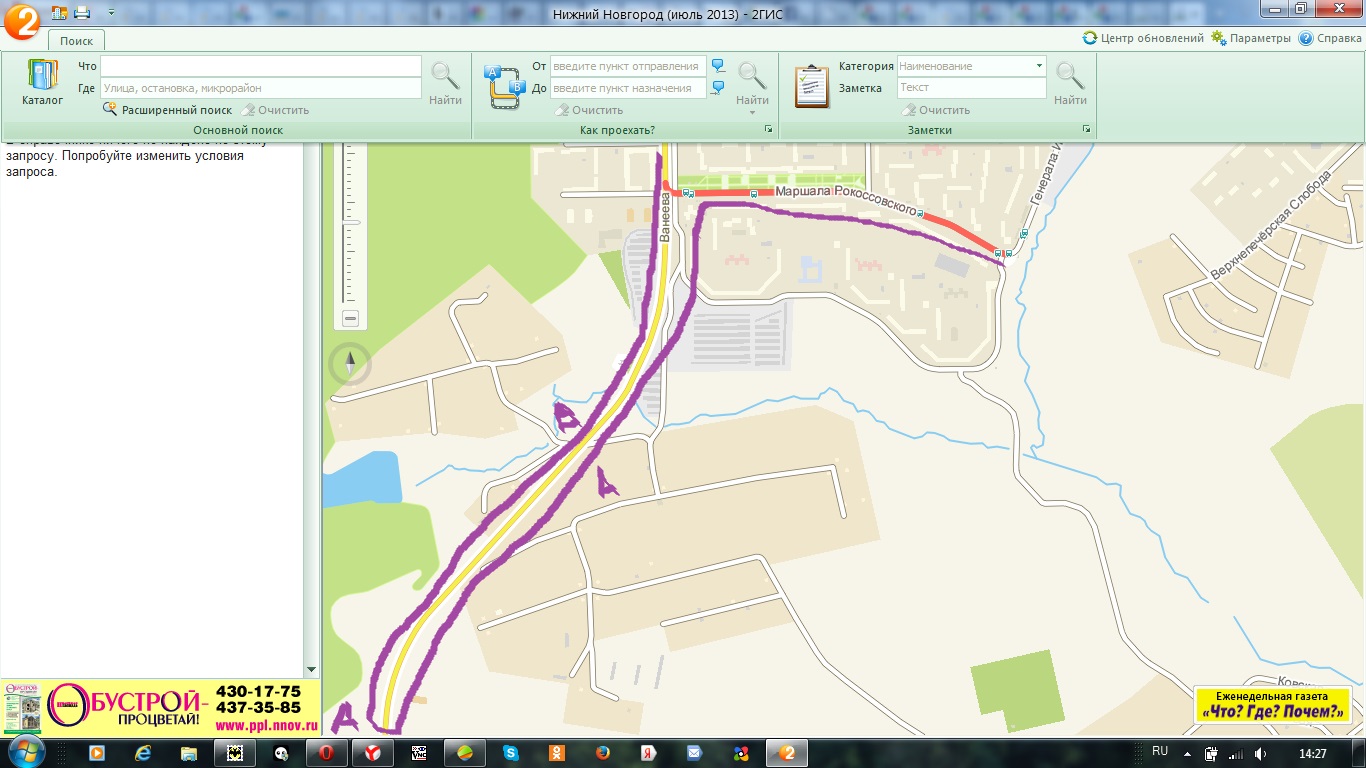This screenshot has height=768, width=1366.
Task: Open Справка help
Action: pyautogui.click(x=1330, y=38)
